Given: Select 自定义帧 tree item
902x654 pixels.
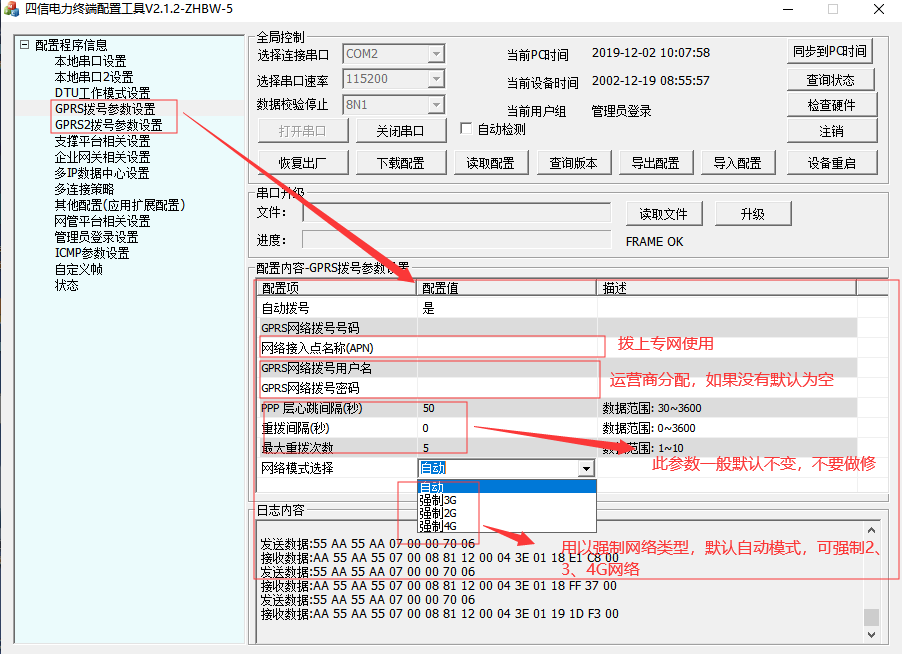Looking at the screenshot, I should point(78,269).
